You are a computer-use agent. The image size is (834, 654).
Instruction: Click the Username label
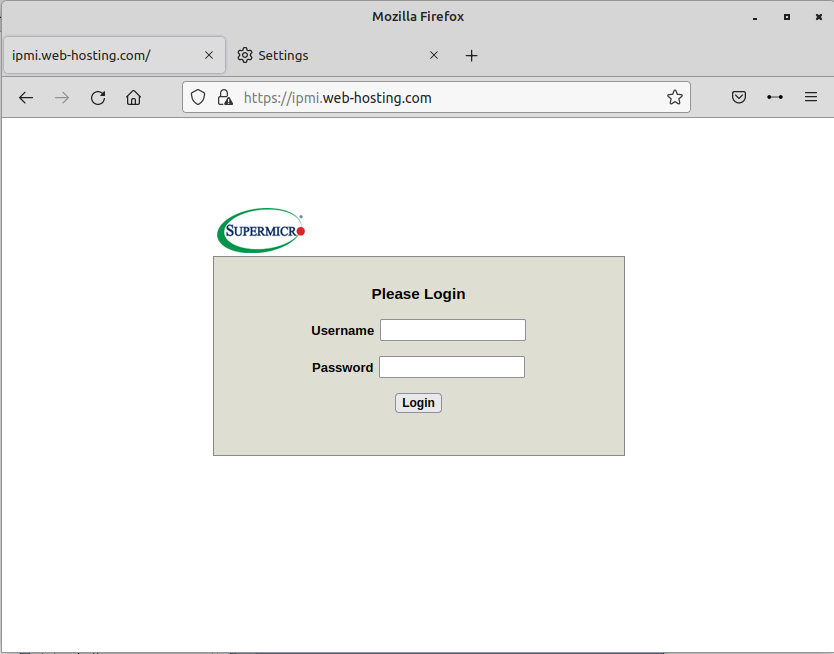[342, 331]
